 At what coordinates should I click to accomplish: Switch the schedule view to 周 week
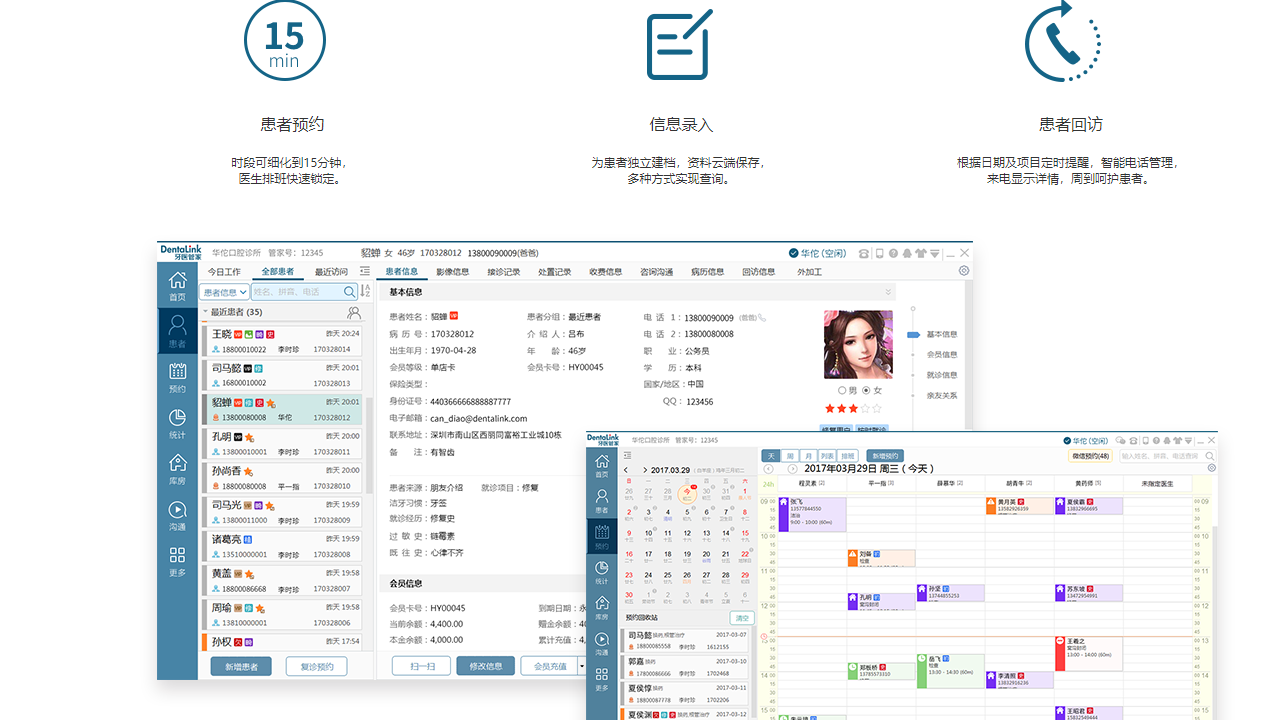point(790,455)
